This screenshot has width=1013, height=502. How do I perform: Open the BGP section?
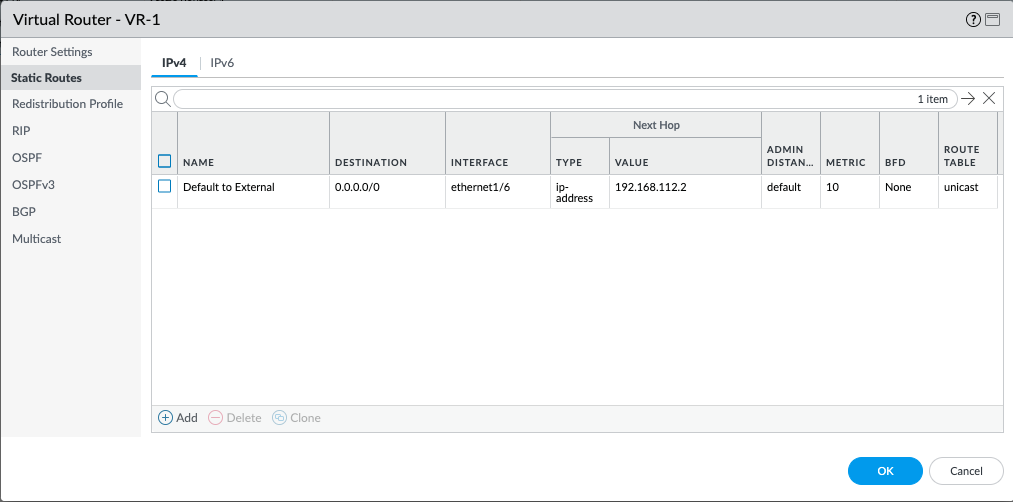[24, 212]
